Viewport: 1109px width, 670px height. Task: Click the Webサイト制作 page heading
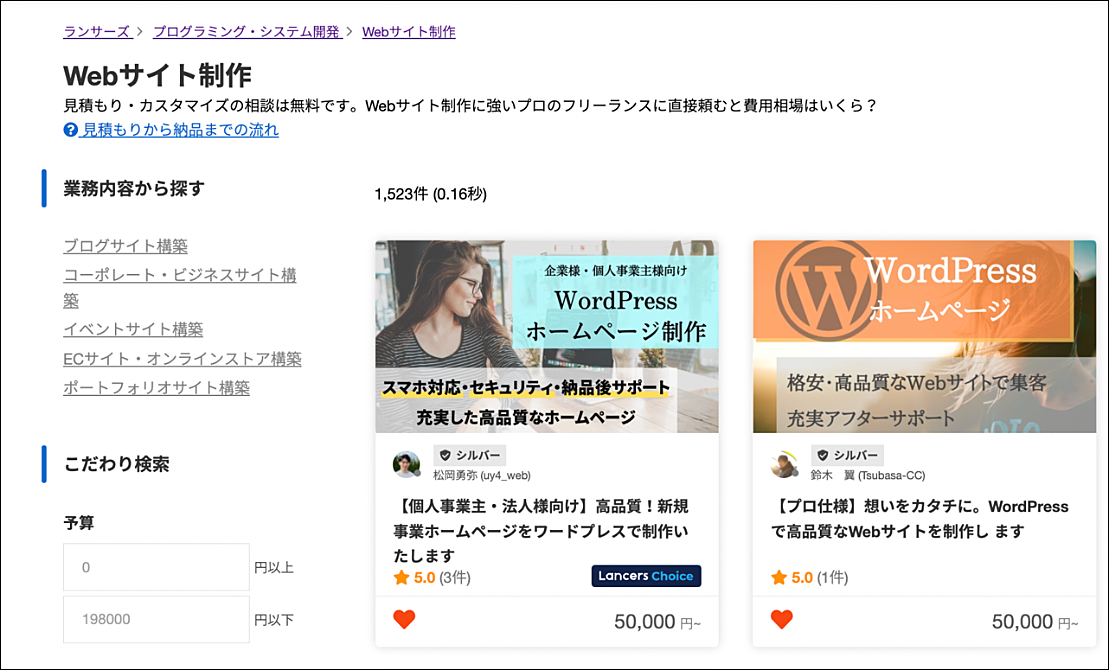coord(157,76)
